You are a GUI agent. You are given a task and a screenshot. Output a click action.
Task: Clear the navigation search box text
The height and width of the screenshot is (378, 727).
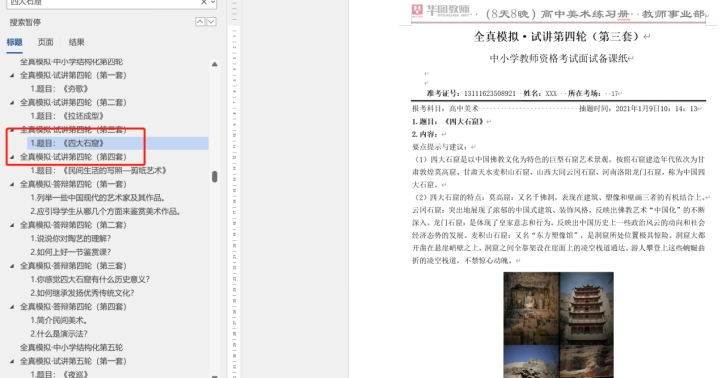[204, 2]
